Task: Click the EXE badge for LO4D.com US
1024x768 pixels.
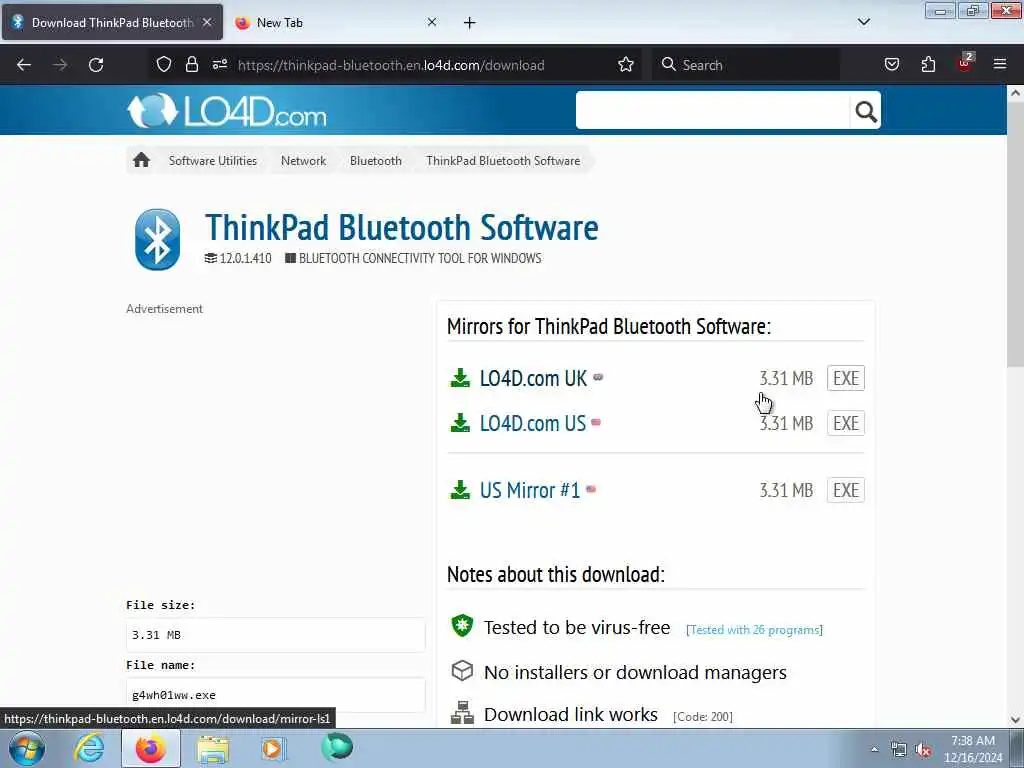Action: [846, 423]
